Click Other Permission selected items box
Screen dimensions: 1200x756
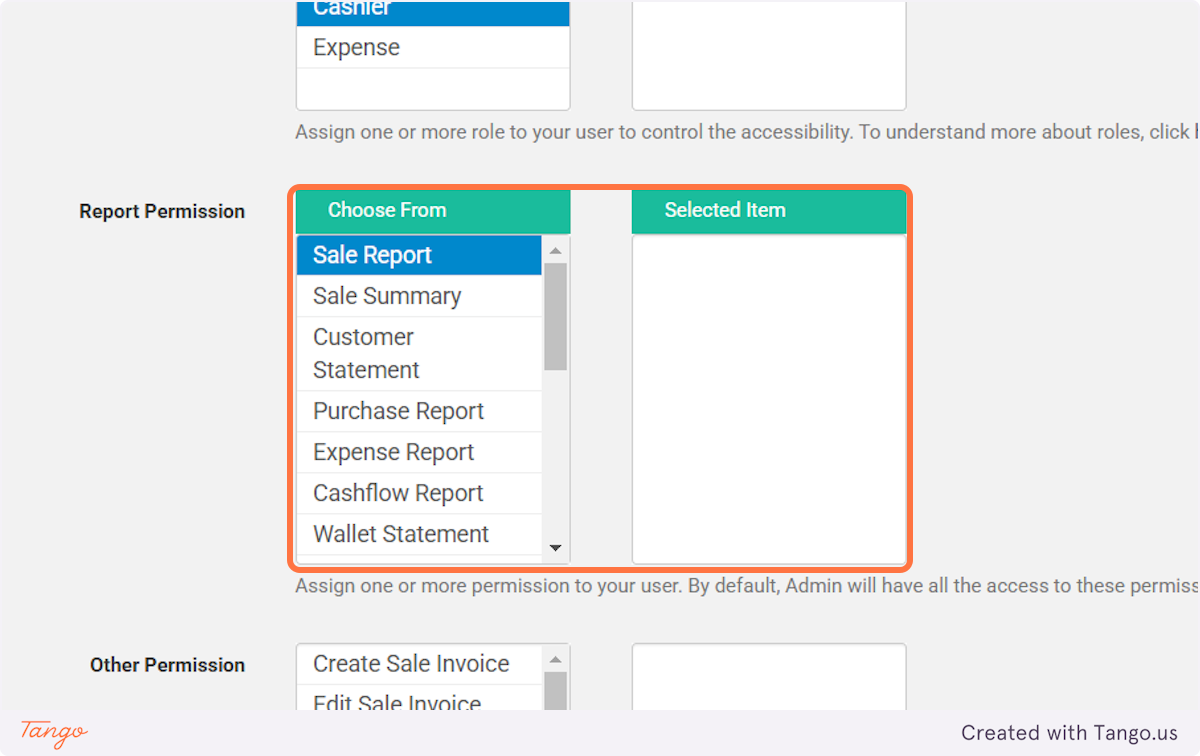click(x=769, y=677)
